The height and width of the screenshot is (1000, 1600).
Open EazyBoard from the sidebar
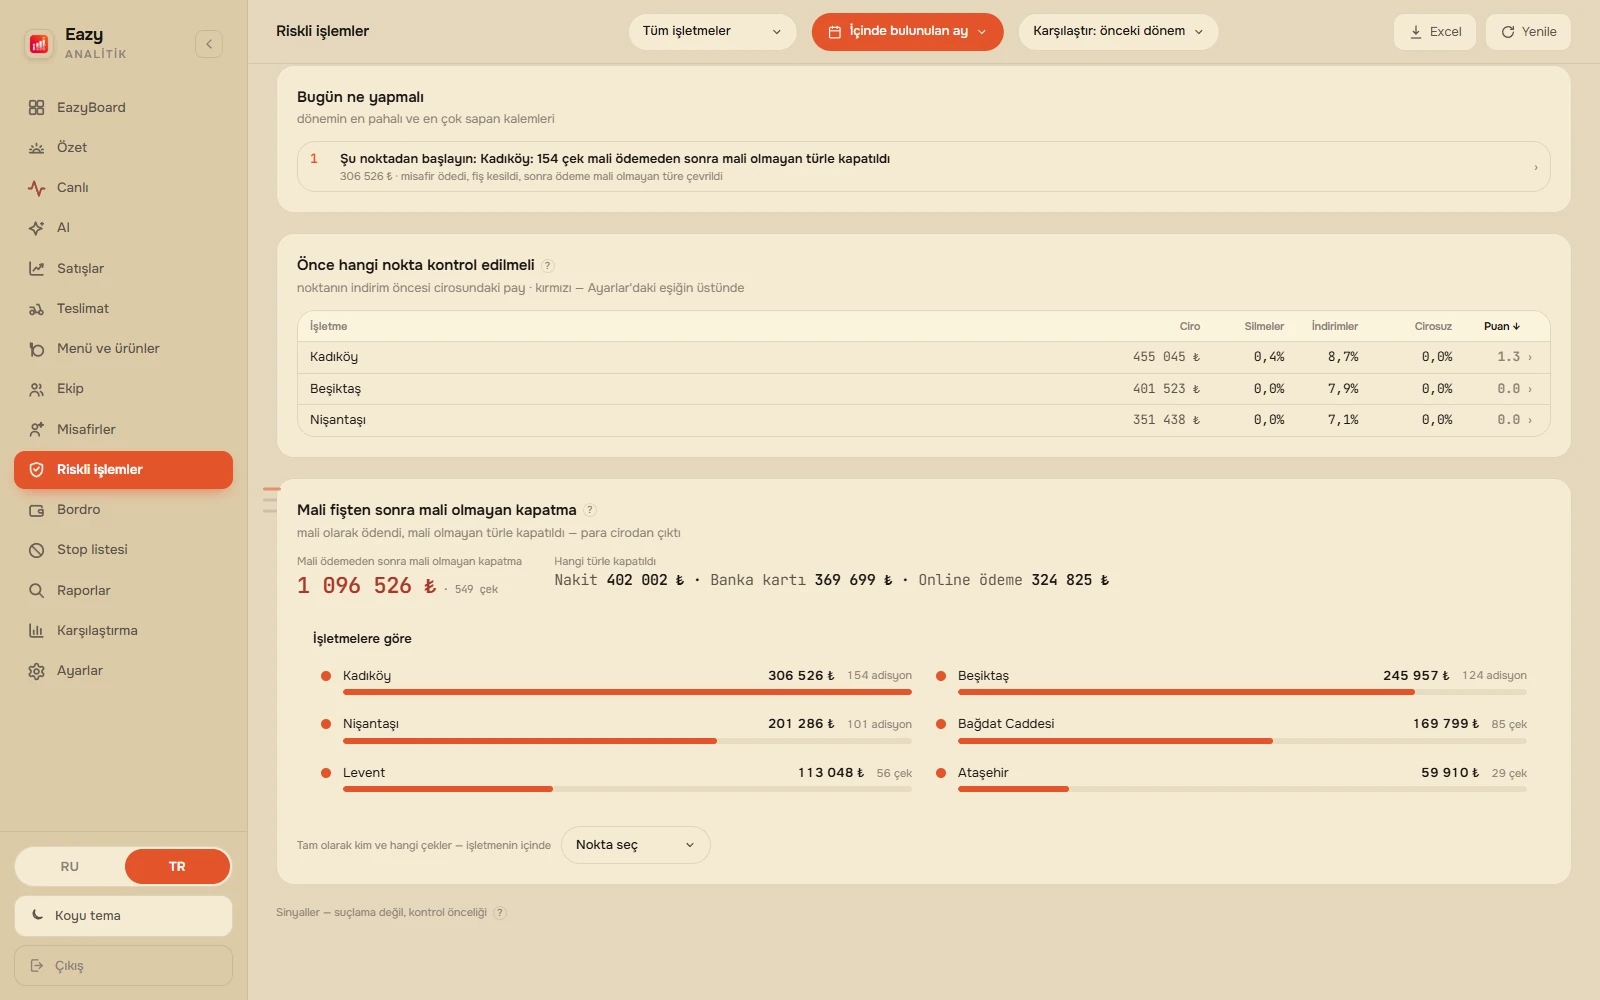[123, 107]
